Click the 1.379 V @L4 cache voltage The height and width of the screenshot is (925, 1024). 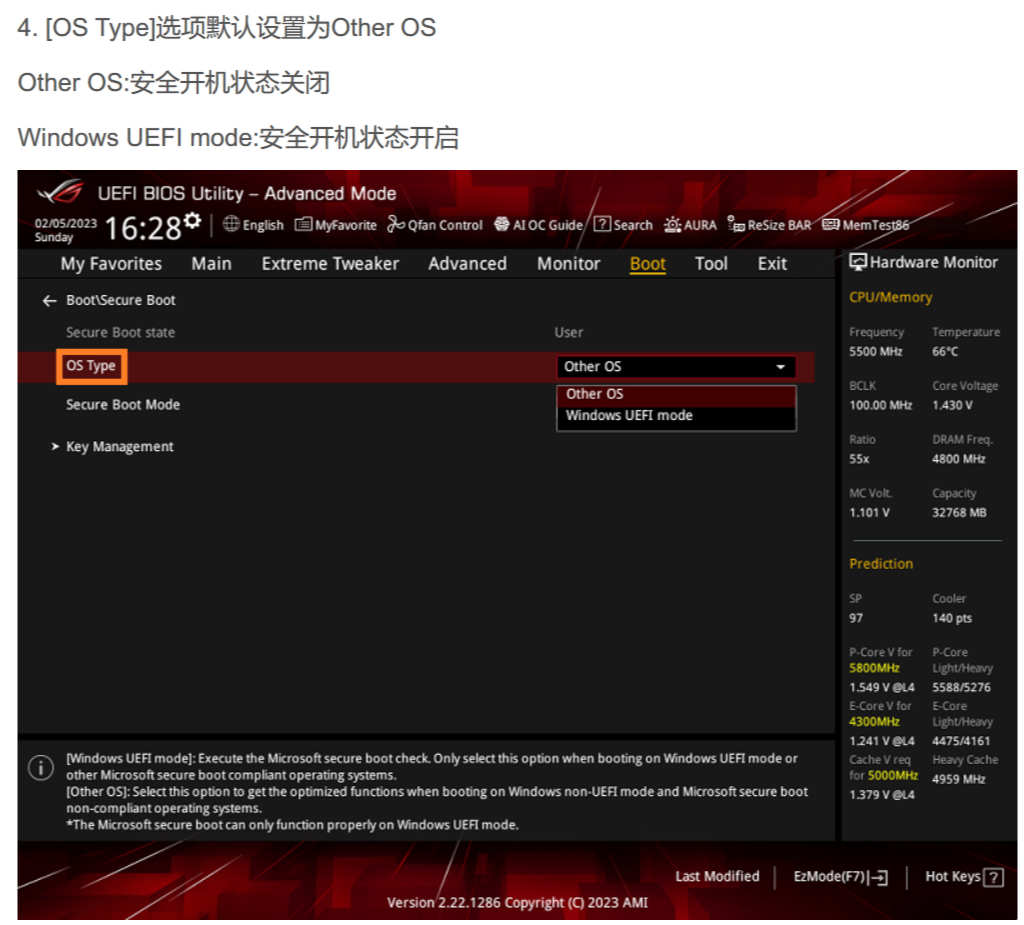pyautogui.click(x=882, y=795)
